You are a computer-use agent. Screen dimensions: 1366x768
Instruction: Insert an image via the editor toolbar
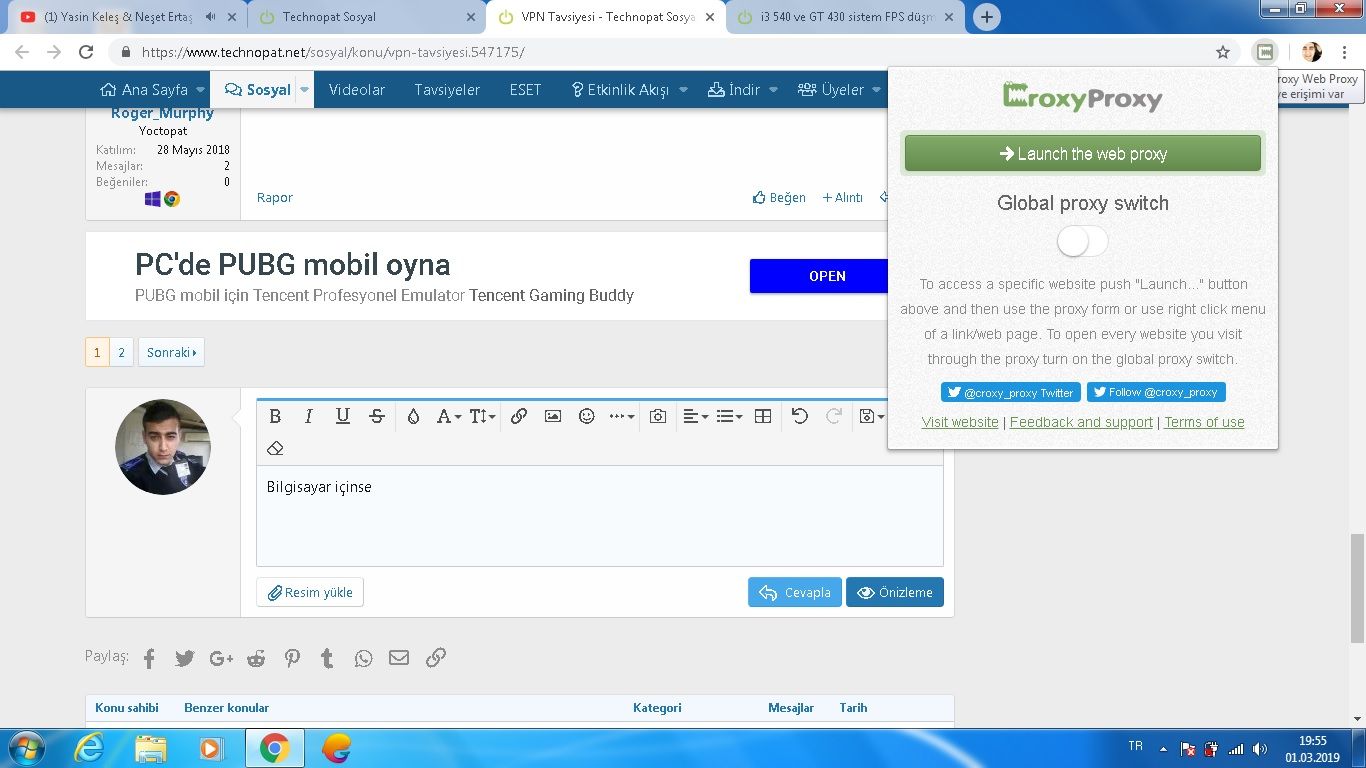click(x=553, y=417)
